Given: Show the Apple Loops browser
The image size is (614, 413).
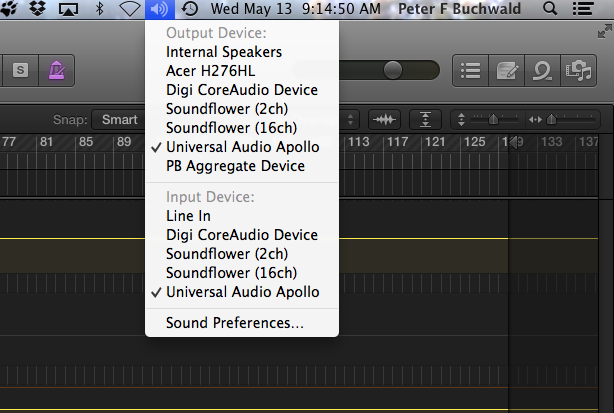Looking at the screenshot, I should [541, 70].
